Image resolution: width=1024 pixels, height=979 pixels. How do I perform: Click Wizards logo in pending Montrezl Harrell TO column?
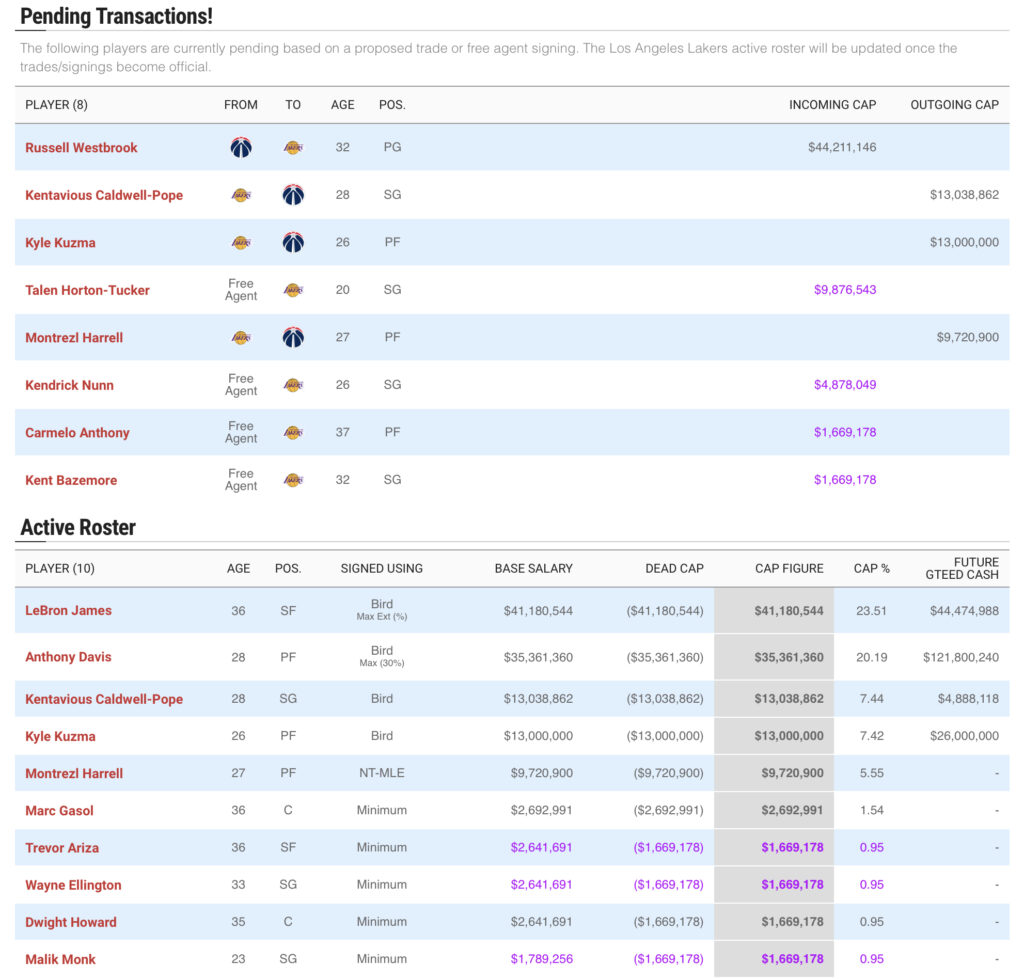click(x=293, y=338)
